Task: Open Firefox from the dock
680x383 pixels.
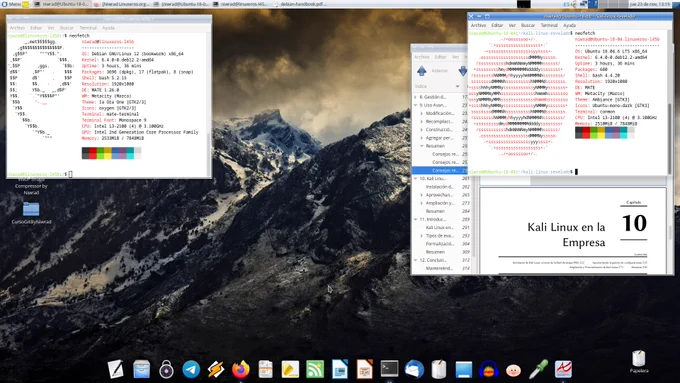Action: 241,370
